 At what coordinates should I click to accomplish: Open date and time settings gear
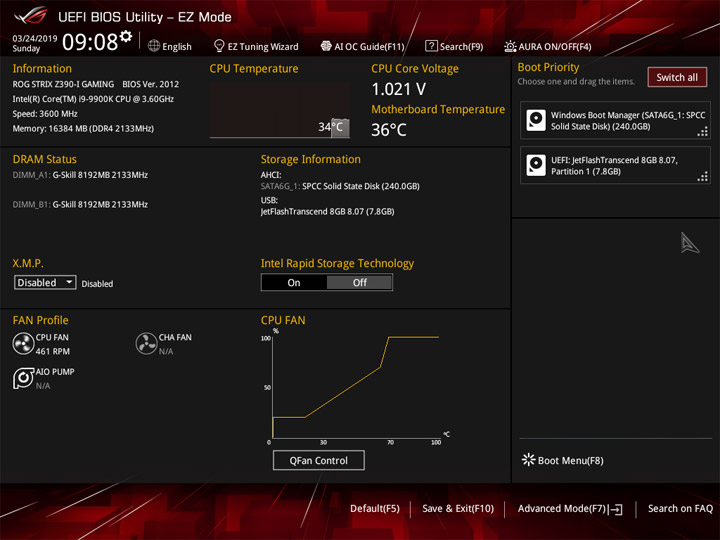click(126, 36)
